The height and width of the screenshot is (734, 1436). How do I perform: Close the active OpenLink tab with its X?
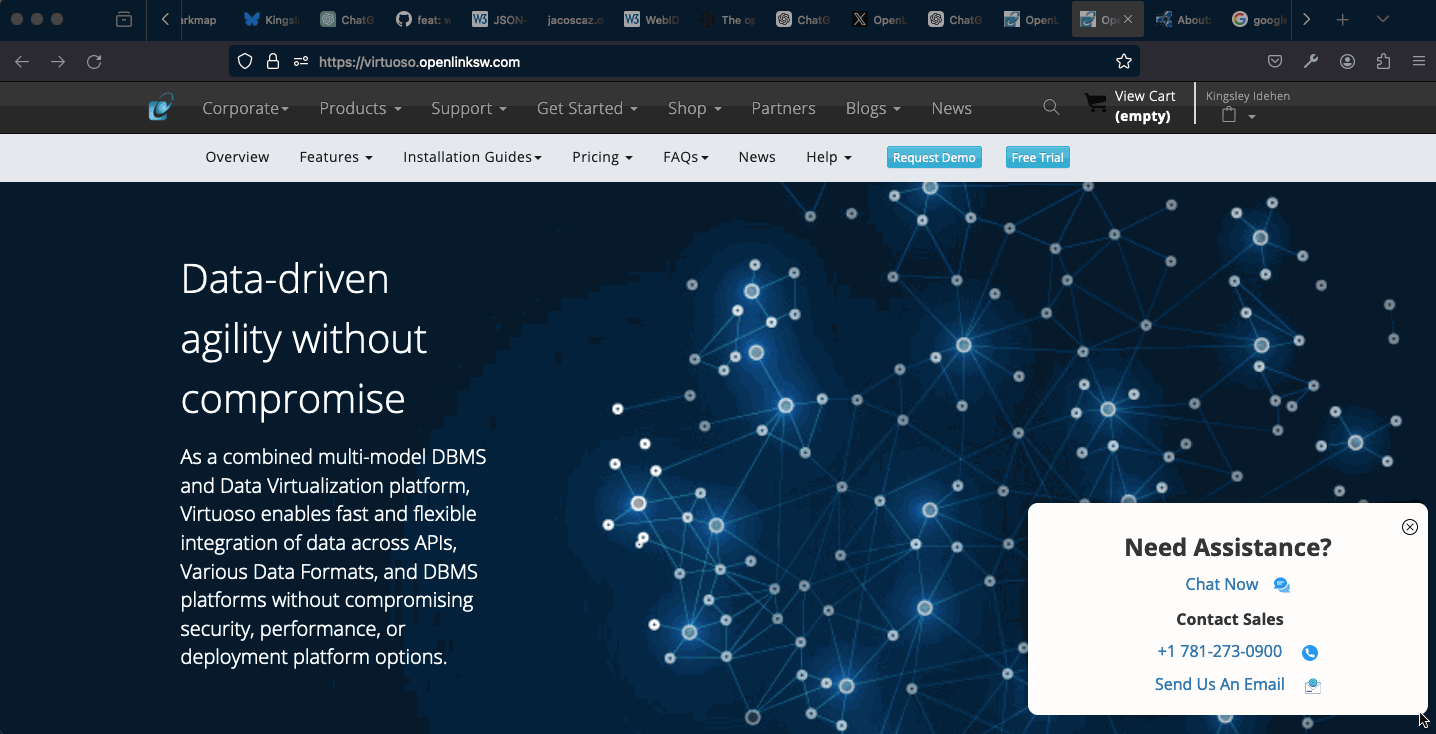coord(1128,19)
